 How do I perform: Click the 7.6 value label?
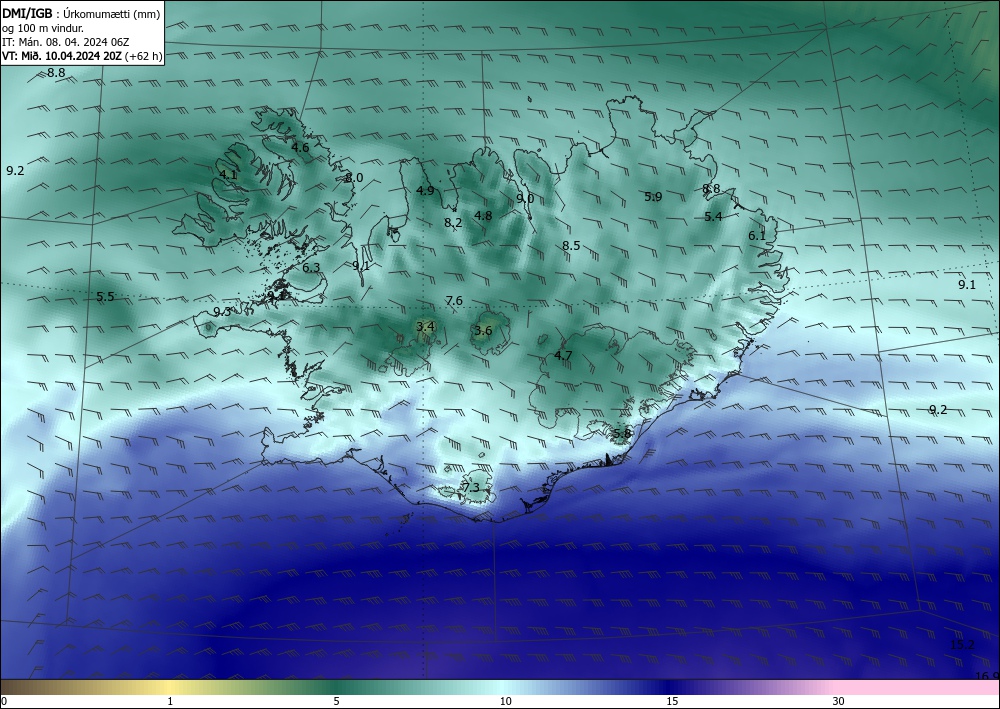pos(454,300)
